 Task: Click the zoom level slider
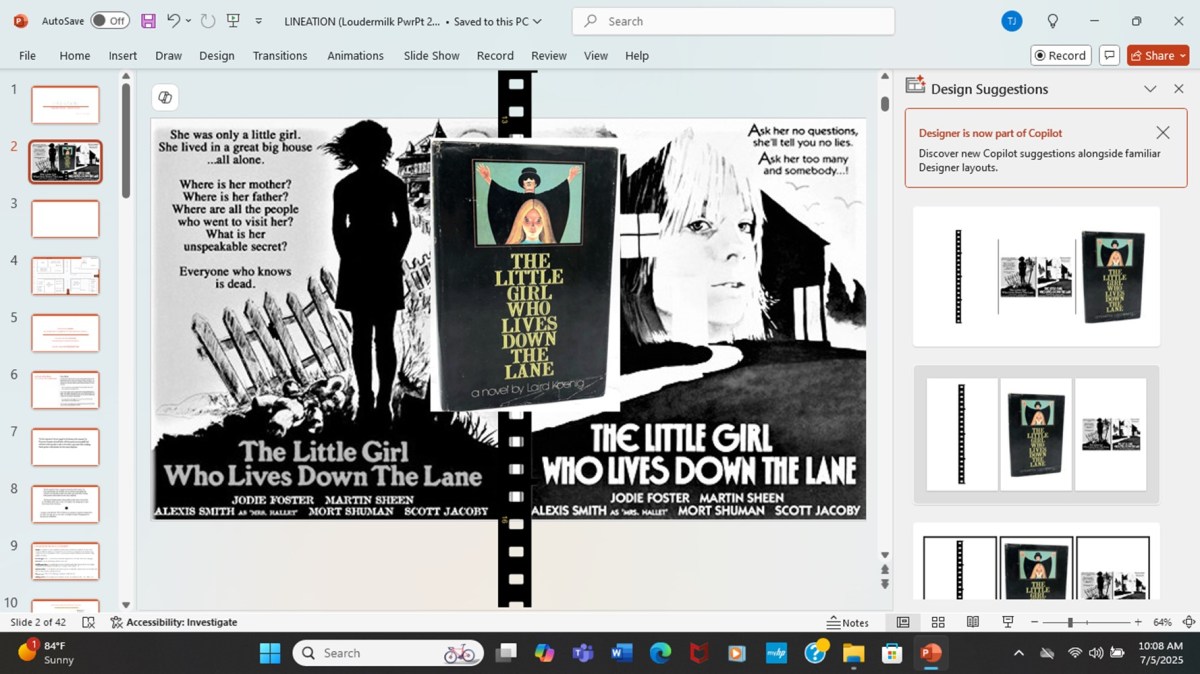1070,622
